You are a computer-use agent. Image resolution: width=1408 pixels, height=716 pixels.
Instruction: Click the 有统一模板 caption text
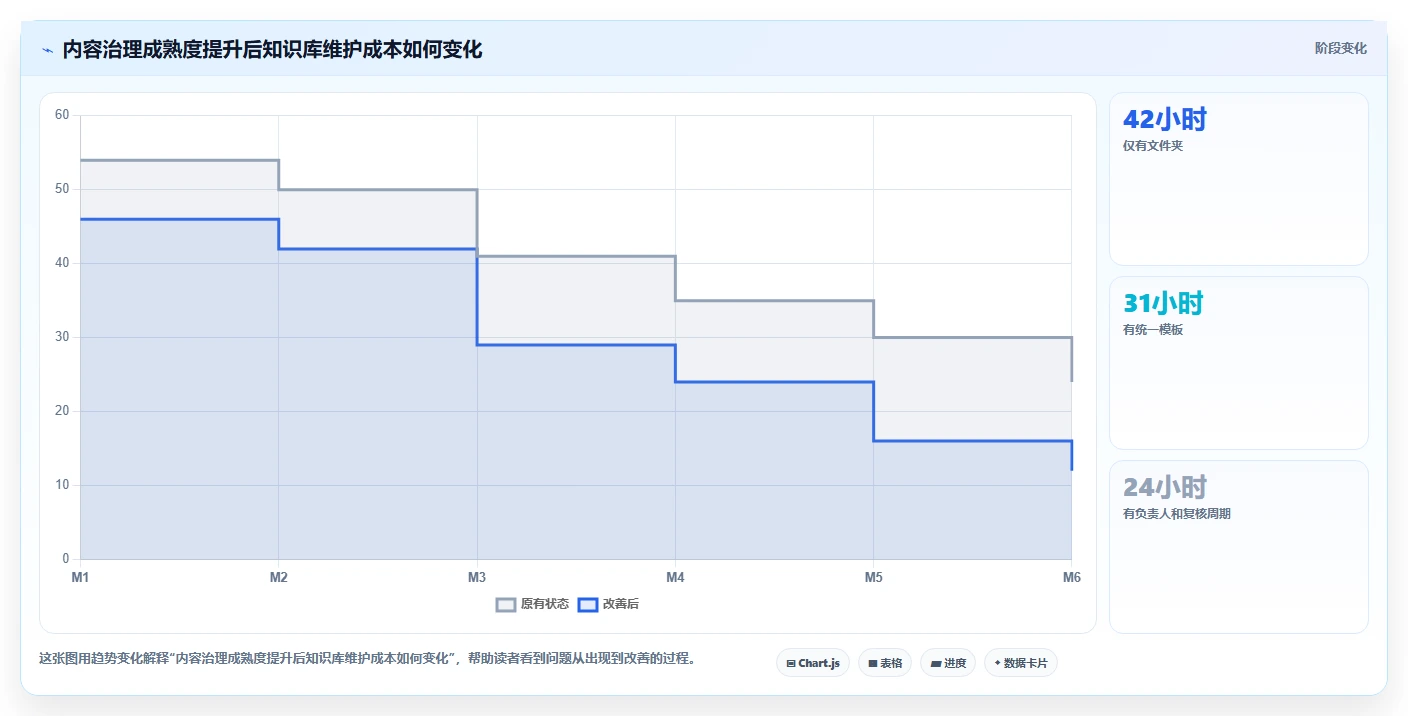[1153, 330]
